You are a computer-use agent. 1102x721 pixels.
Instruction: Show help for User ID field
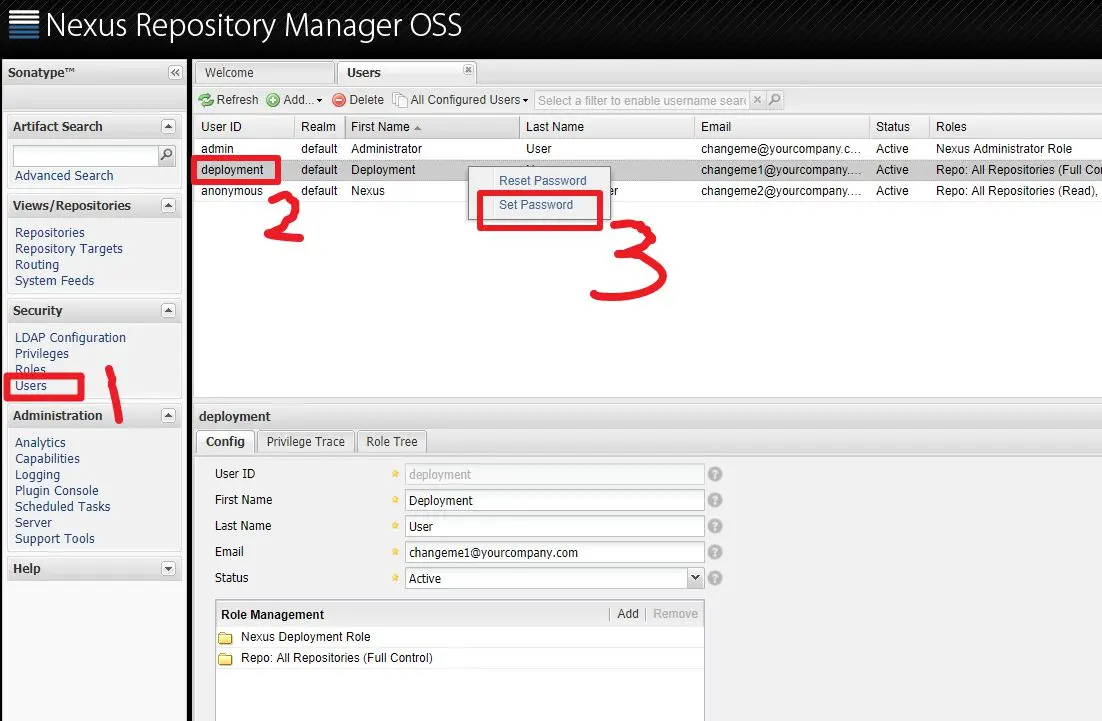pyautogui.click(x=715, y=474)
